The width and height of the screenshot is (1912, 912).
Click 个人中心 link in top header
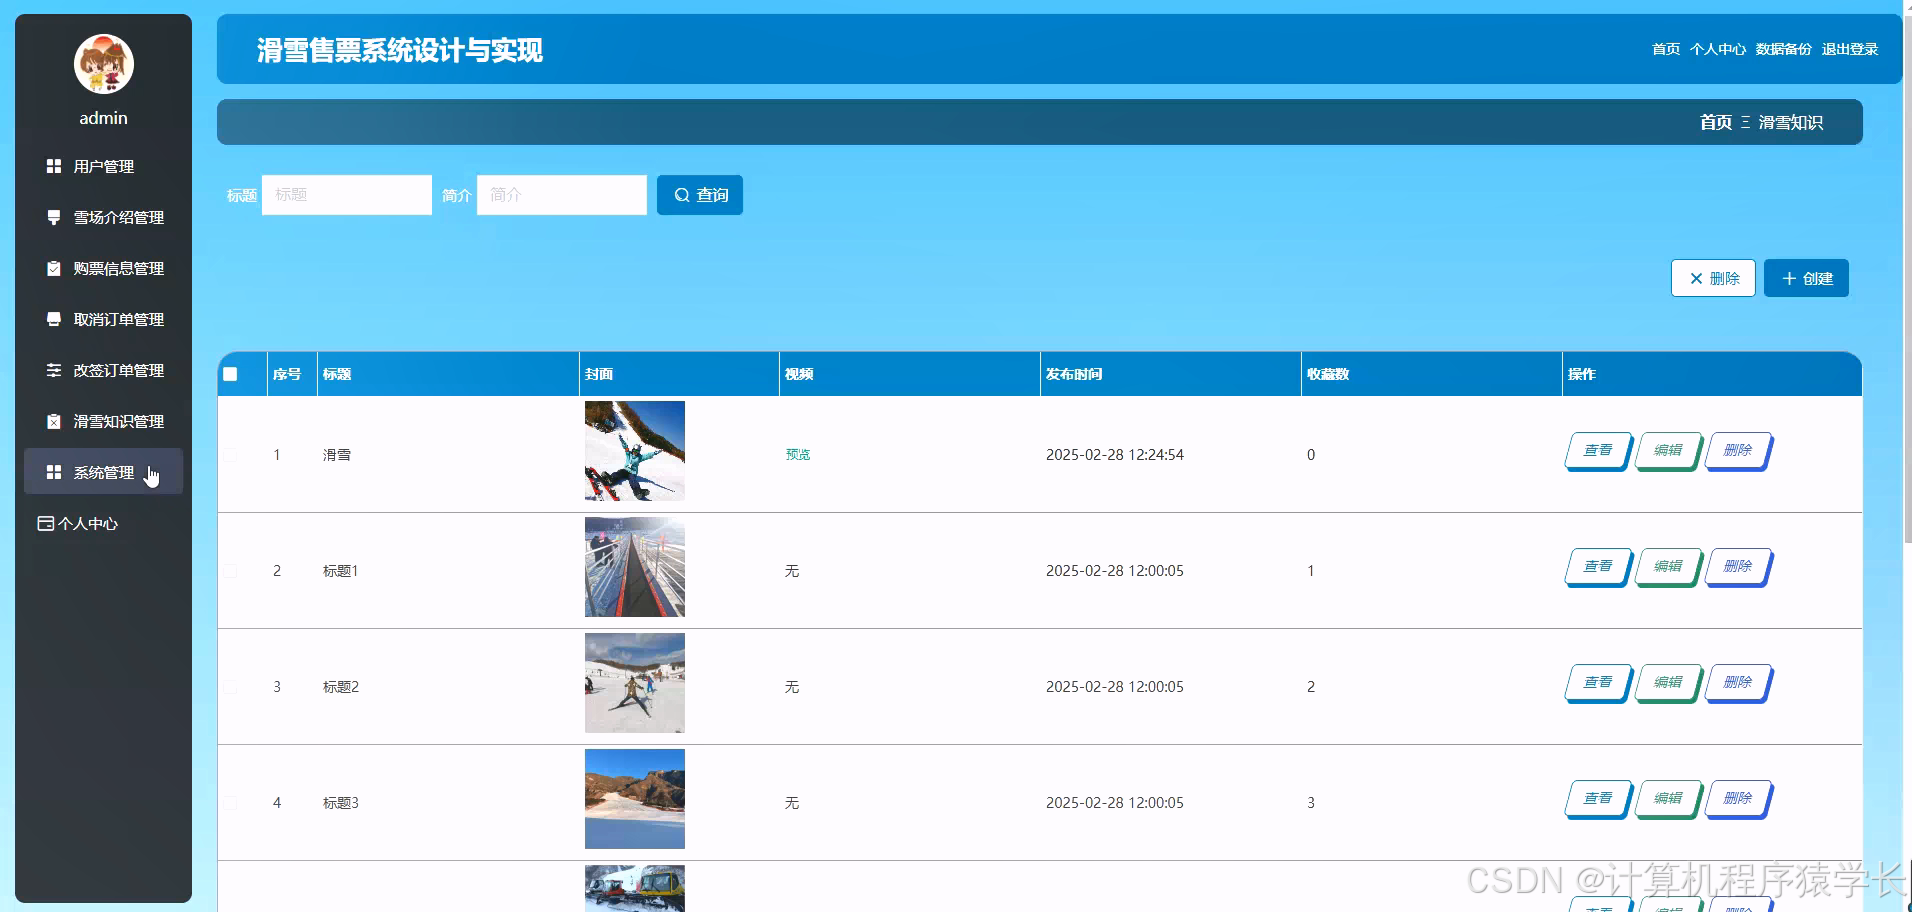[x=1718, y=49]
